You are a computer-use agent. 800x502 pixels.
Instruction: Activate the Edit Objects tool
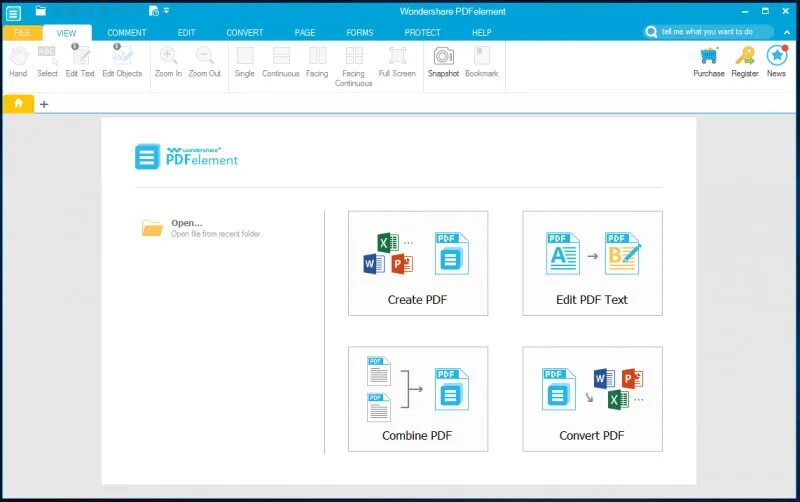click(x=122, y=62)
